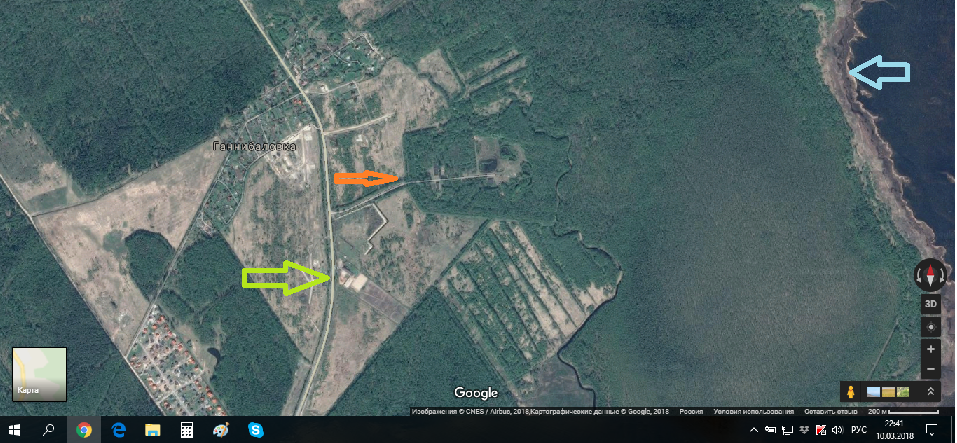Switch to map view via Карта thumbnail

[x=39, y=373]
